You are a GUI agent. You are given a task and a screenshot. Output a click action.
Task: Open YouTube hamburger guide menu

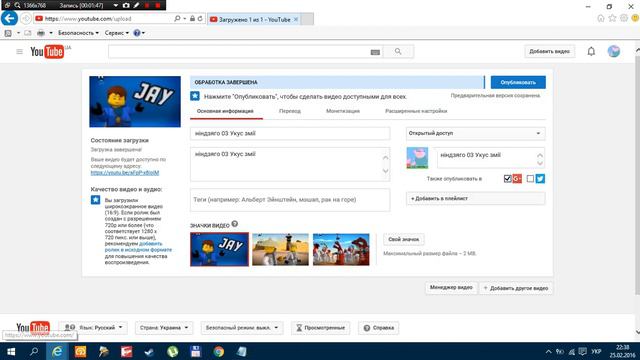[19, 51]
